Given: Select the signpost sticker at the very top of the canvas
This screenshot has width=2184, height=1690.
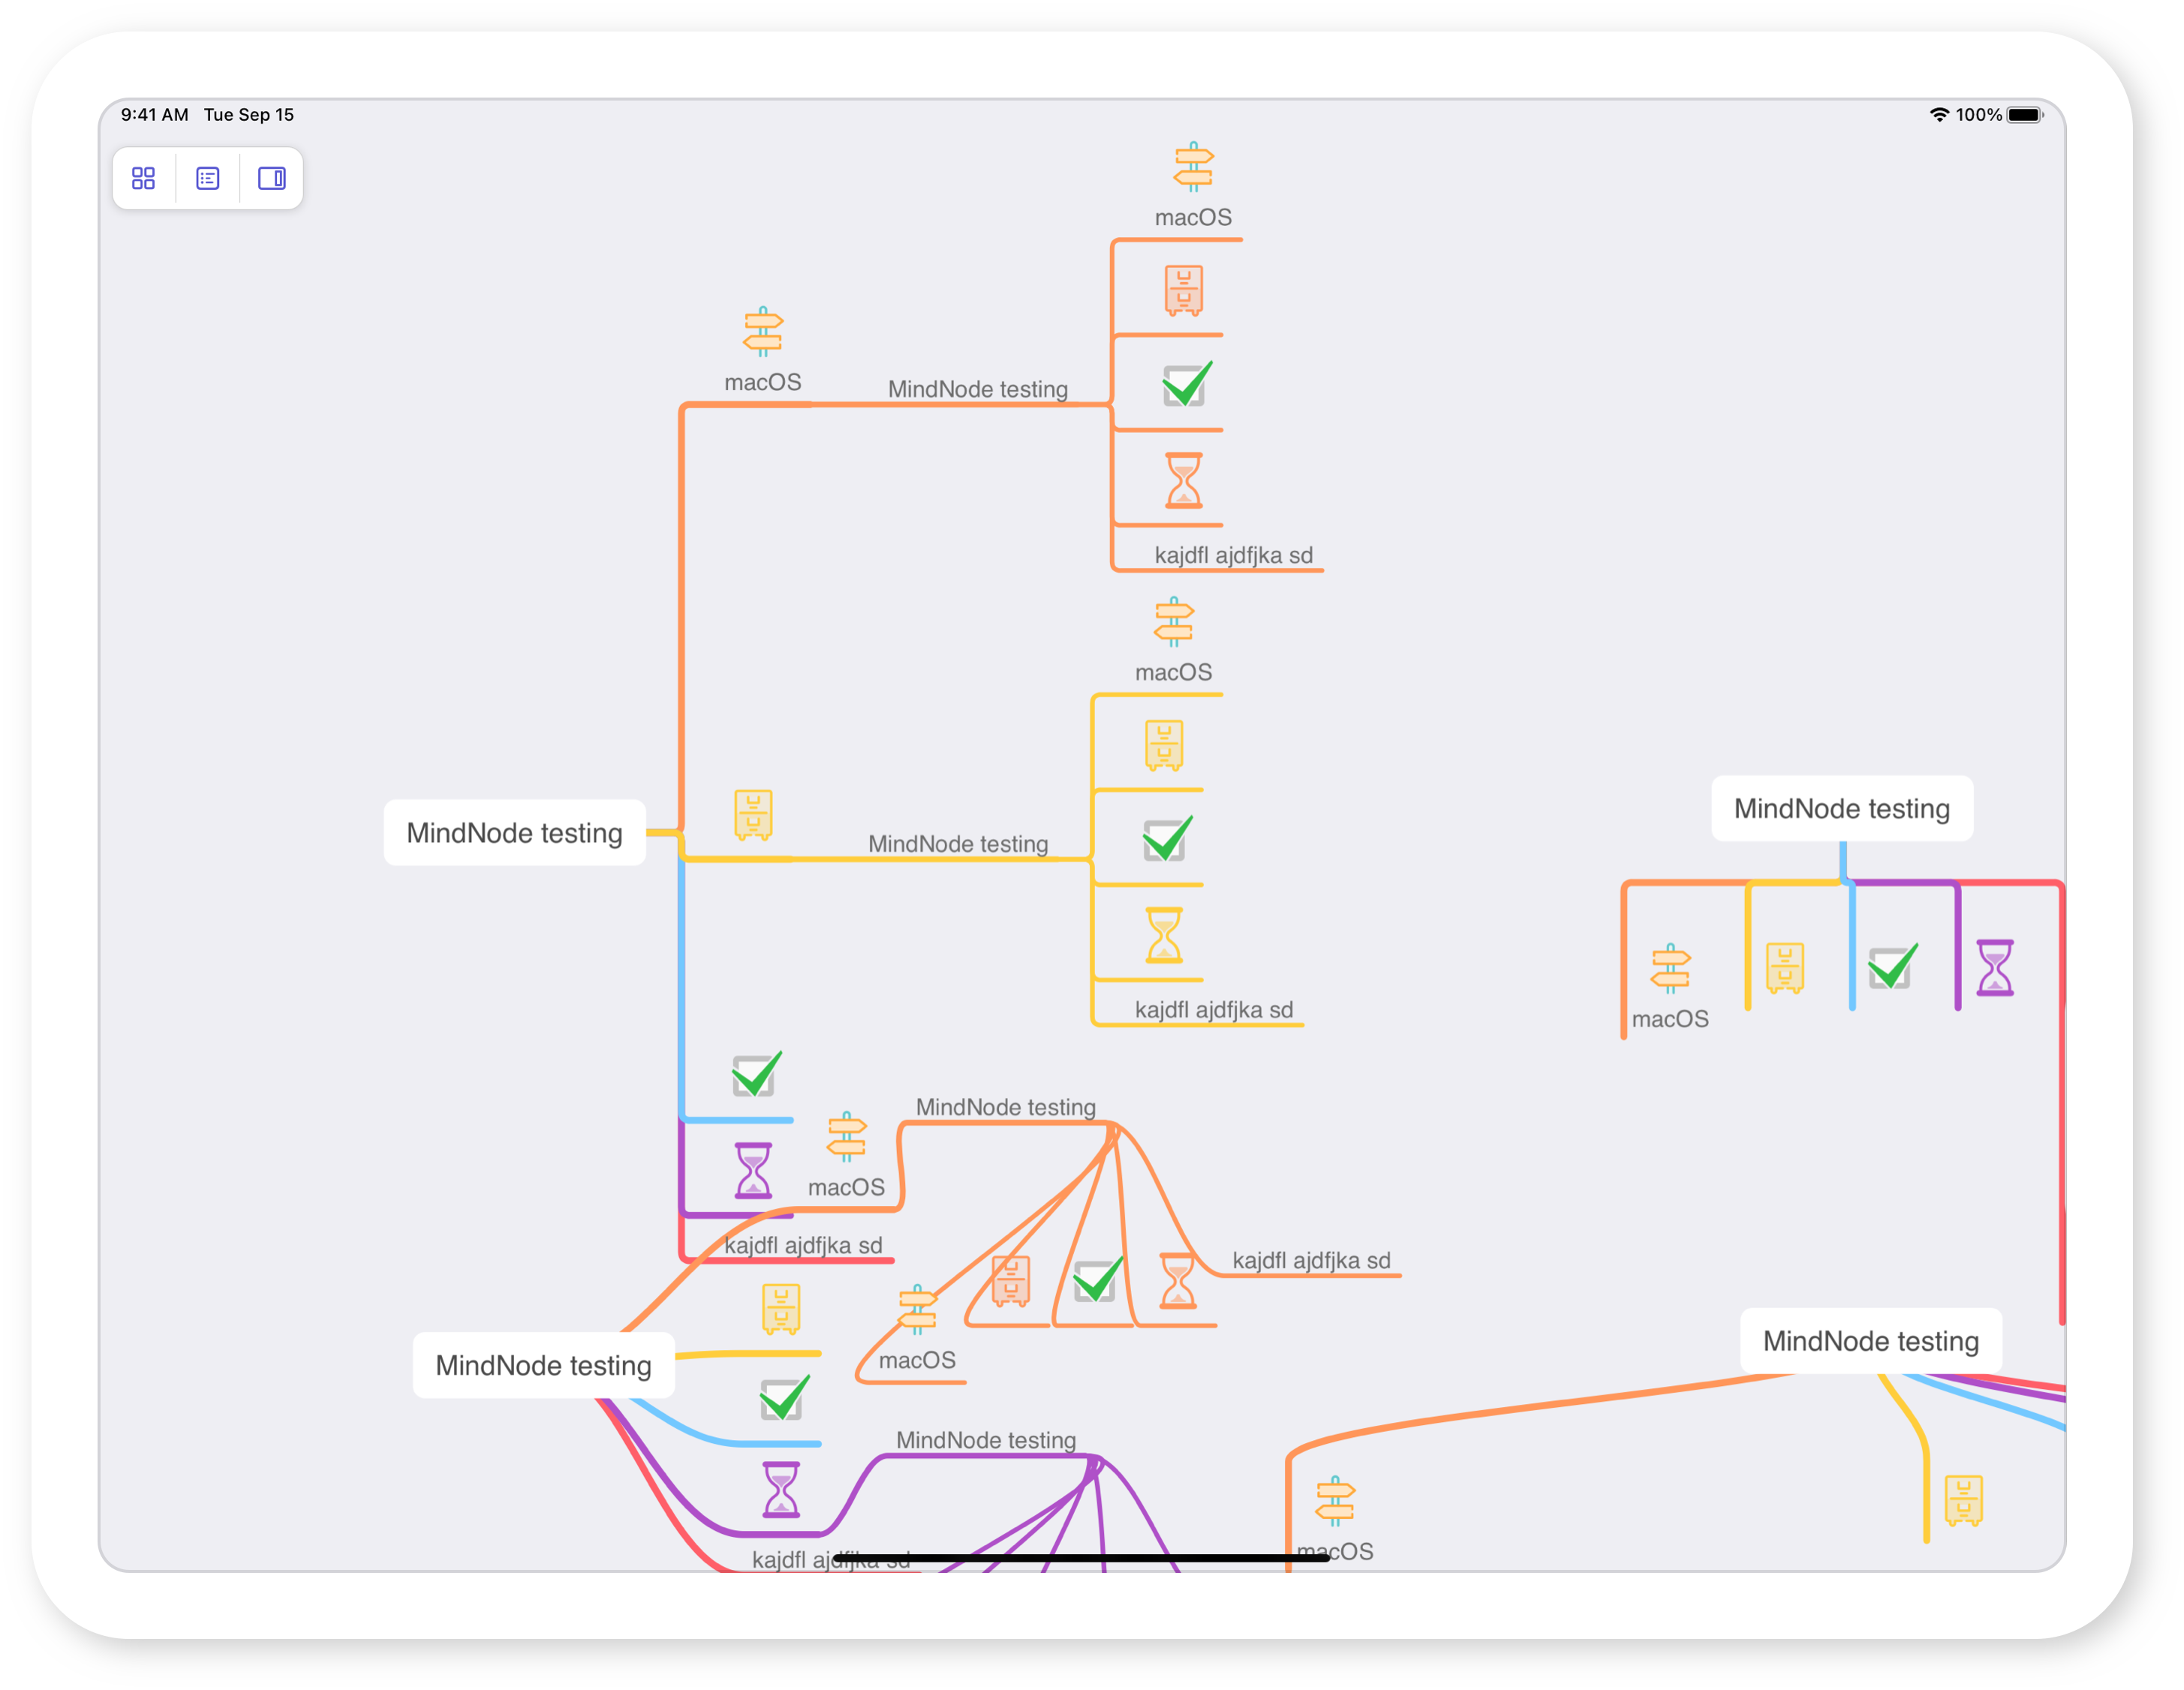Looking at the screenshot, I should (x=1193, y=167).
